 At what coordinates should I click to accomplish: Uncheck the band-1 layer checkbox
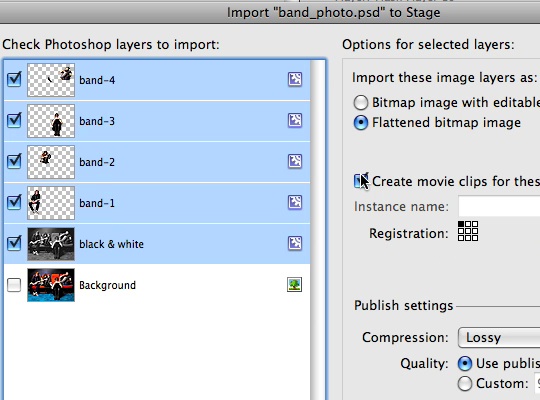click(x=14, y=202)
